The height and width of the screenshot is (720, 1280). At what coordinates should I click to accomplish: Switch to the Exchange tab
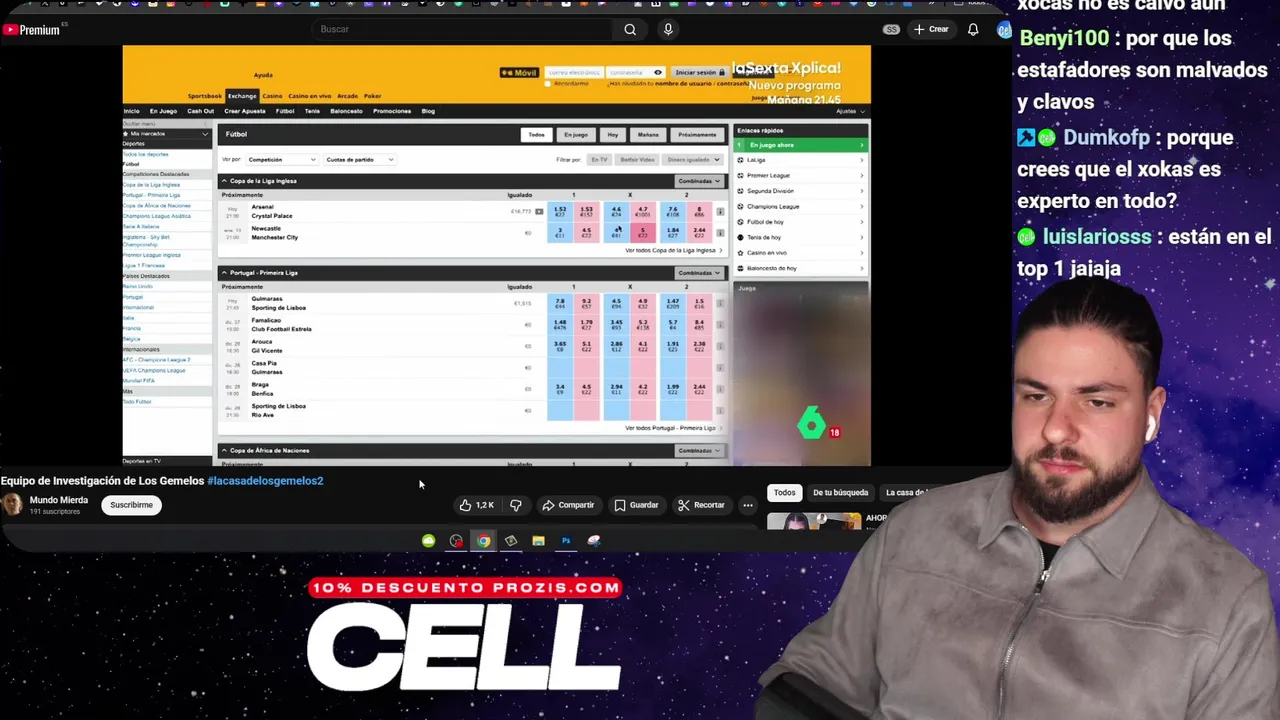point(242,96)
